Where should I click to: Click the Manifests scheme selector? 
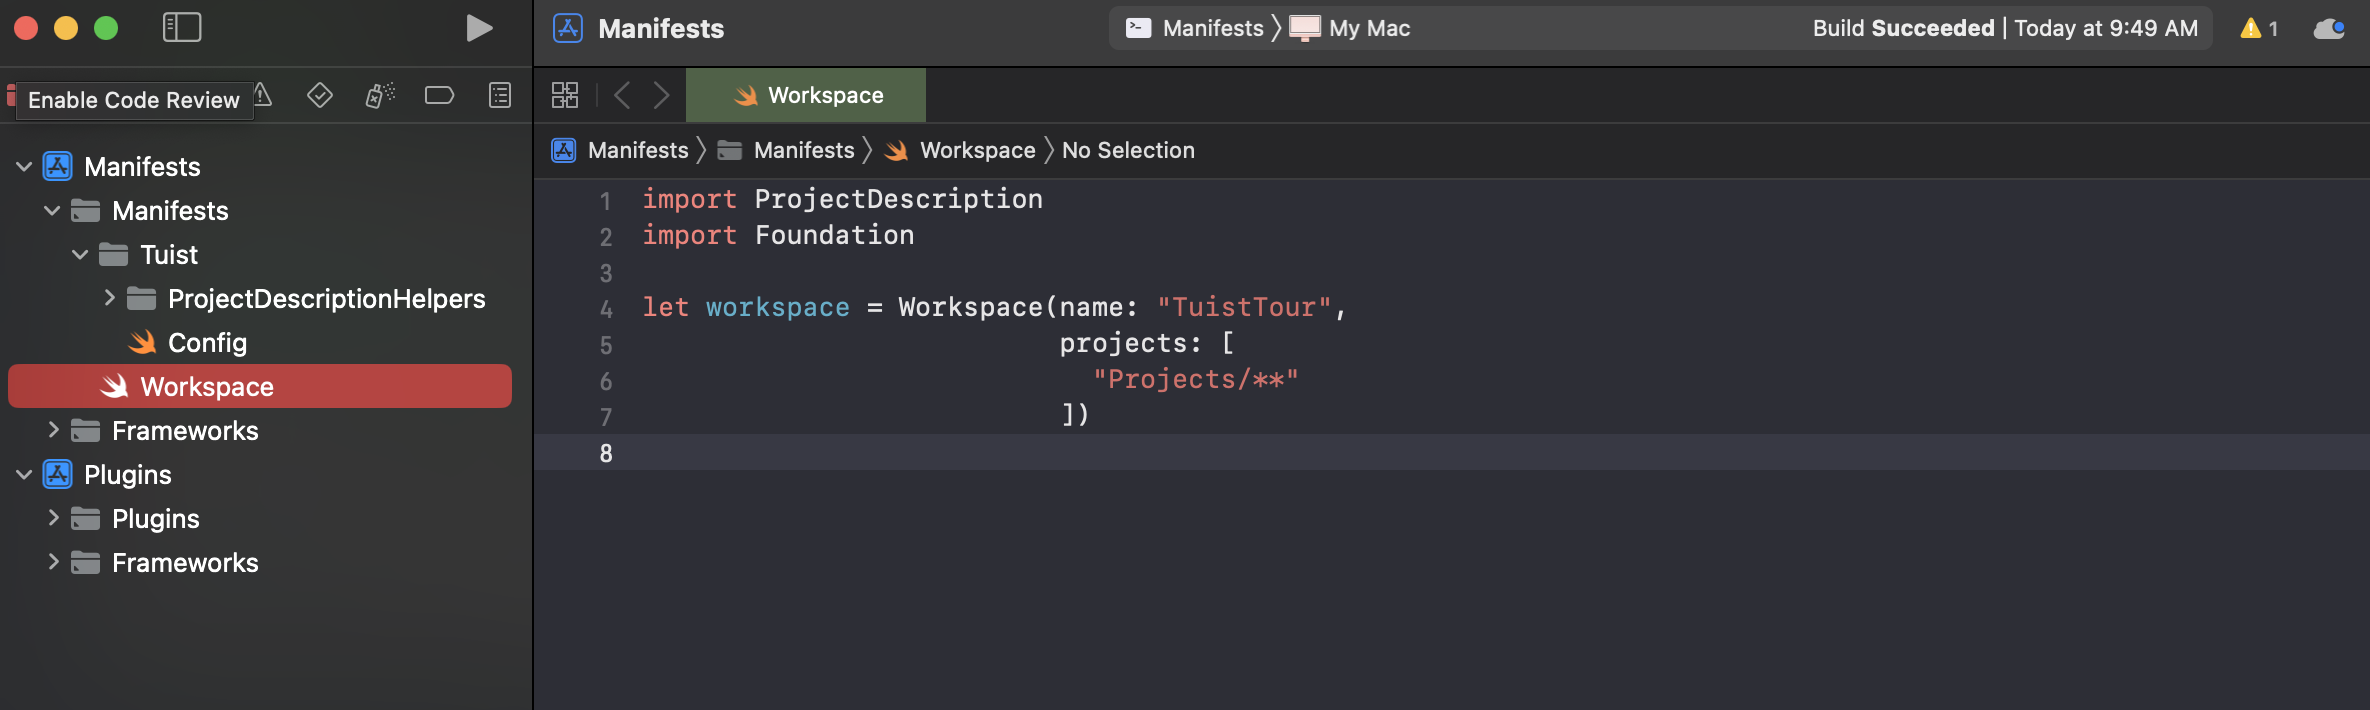click(x=1194, y=28)
